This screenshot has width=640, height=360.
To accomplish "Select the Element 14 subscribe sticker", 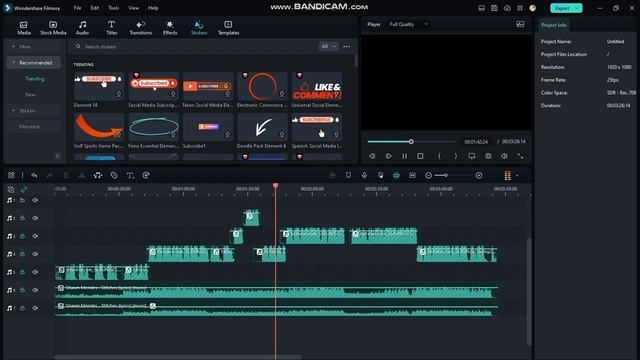I will click(x=99, y=87).
